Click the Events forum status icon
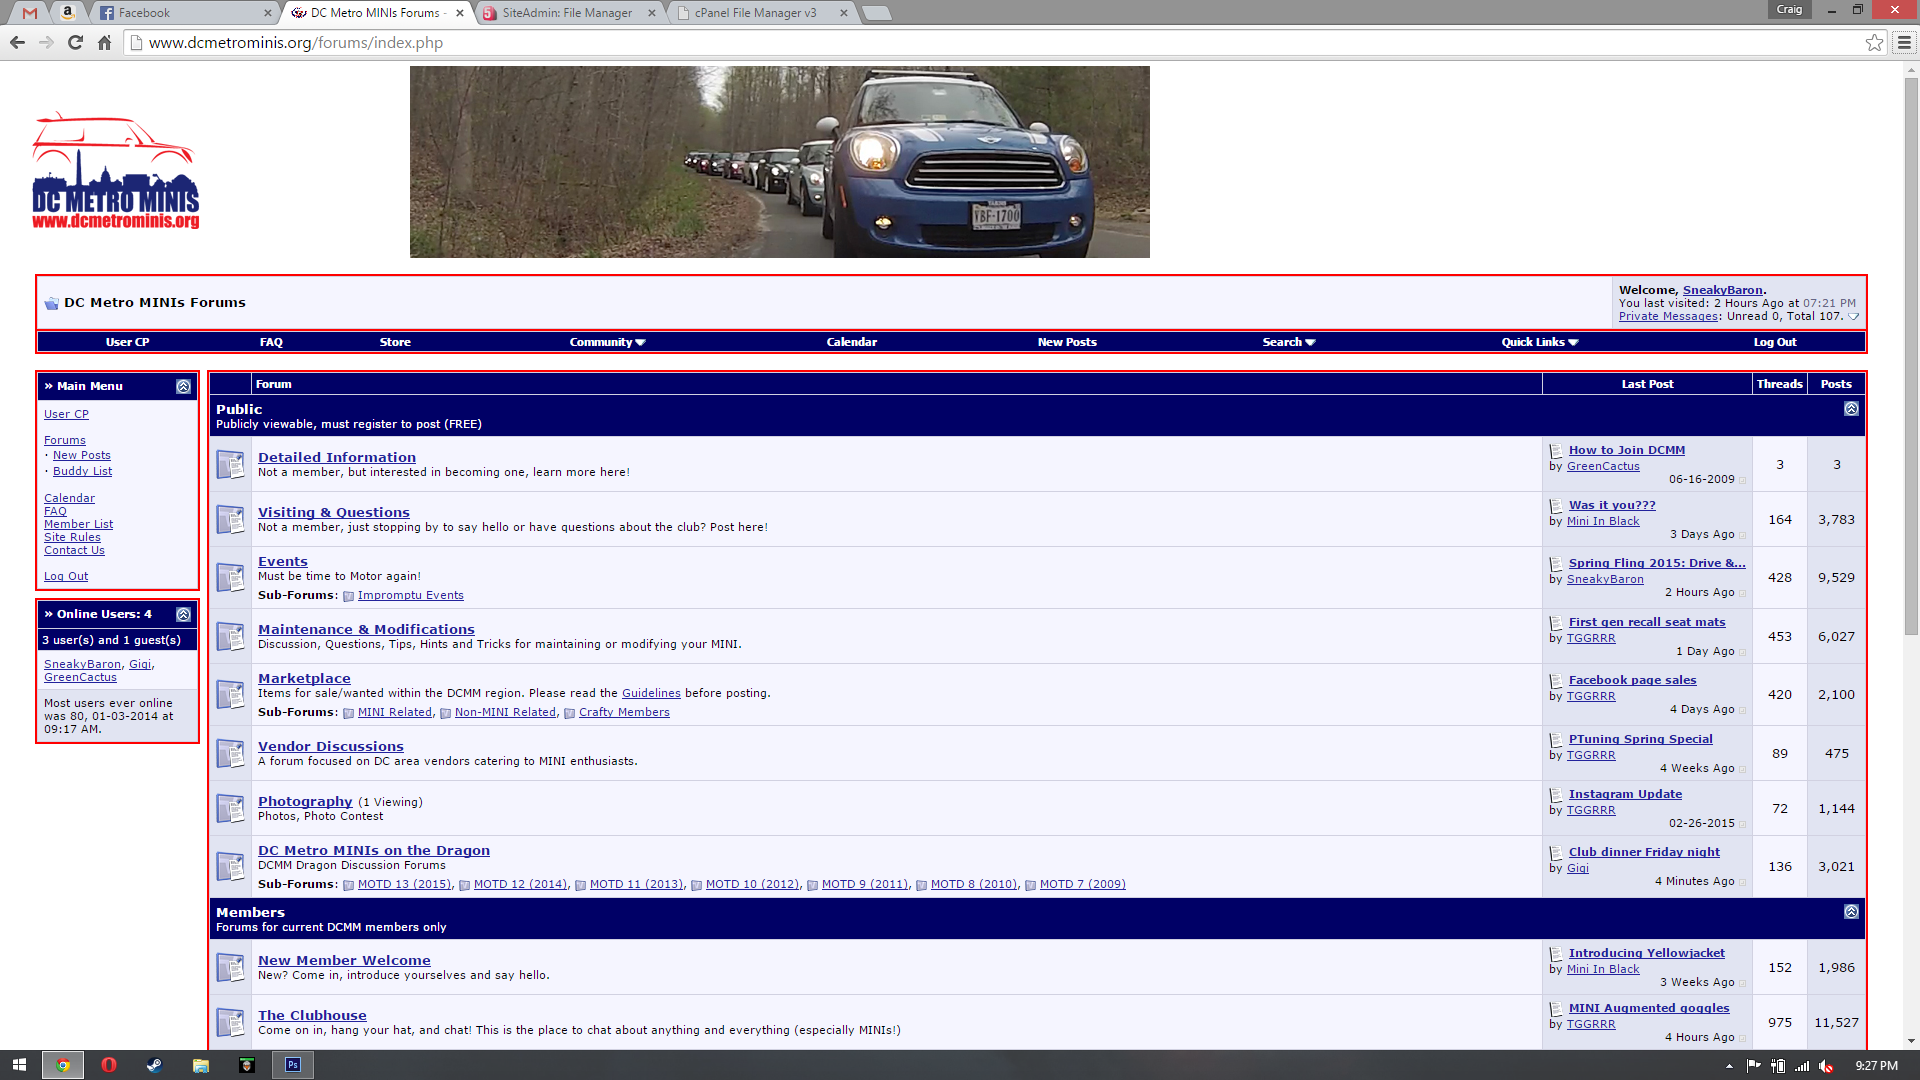The image size is (1920, 1080). [x=231, y=578]
